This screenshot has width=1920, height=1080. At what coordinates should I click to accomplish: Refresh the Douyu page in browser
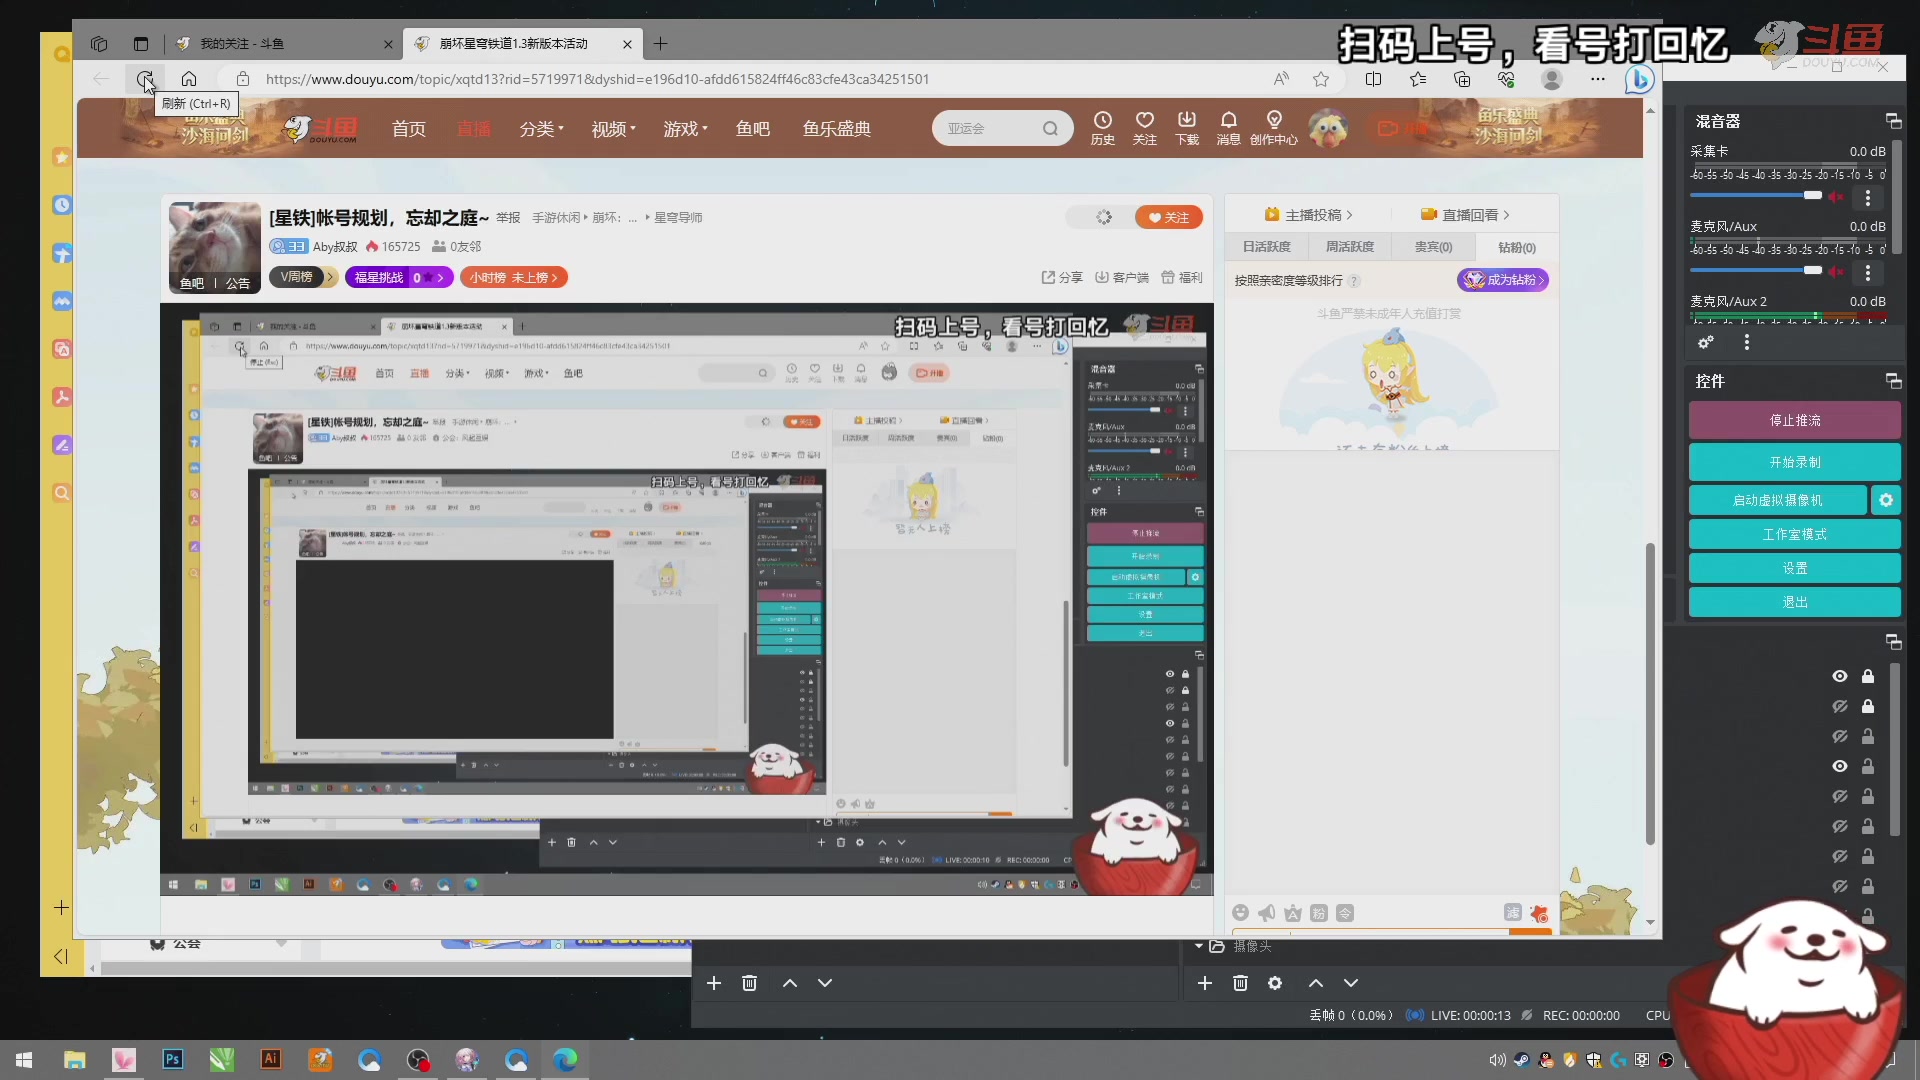click(x=145, y=79)
